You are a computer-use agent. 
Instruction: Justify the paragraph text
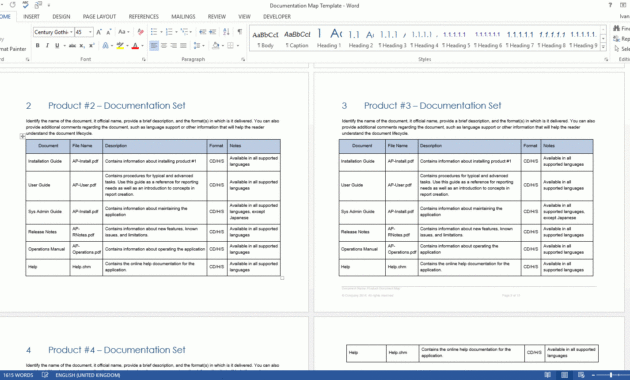(183, 46)
